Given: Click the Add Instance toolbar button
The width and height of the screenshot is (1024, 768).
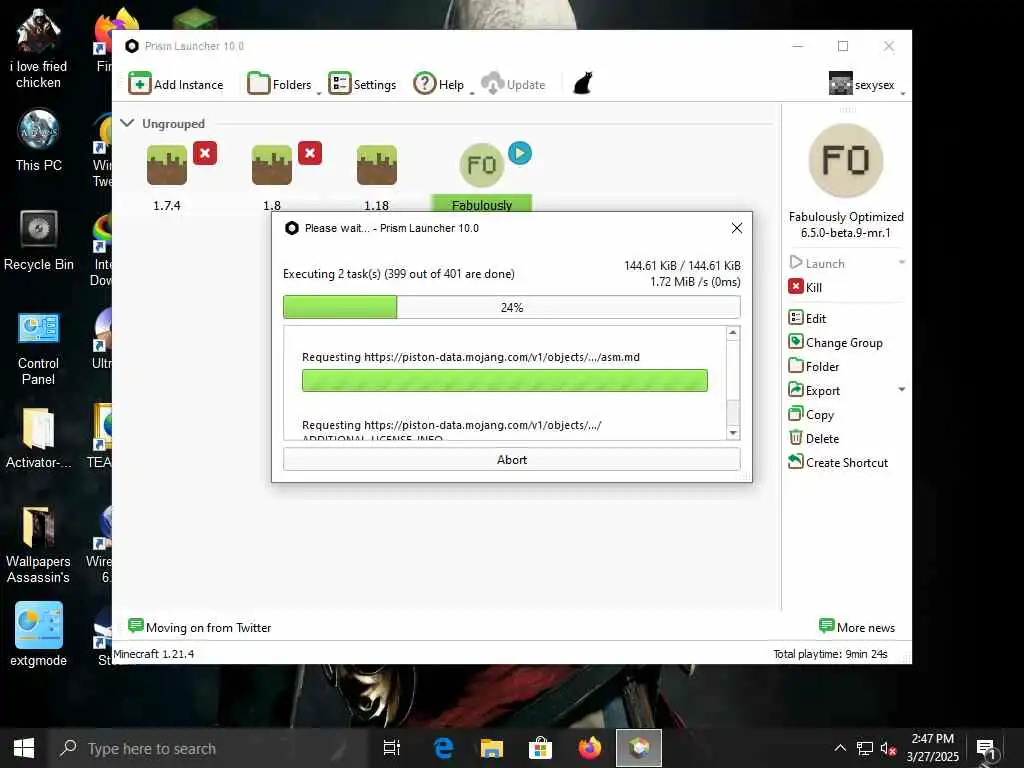Looking at the screenshot, I should click(176, 84).
